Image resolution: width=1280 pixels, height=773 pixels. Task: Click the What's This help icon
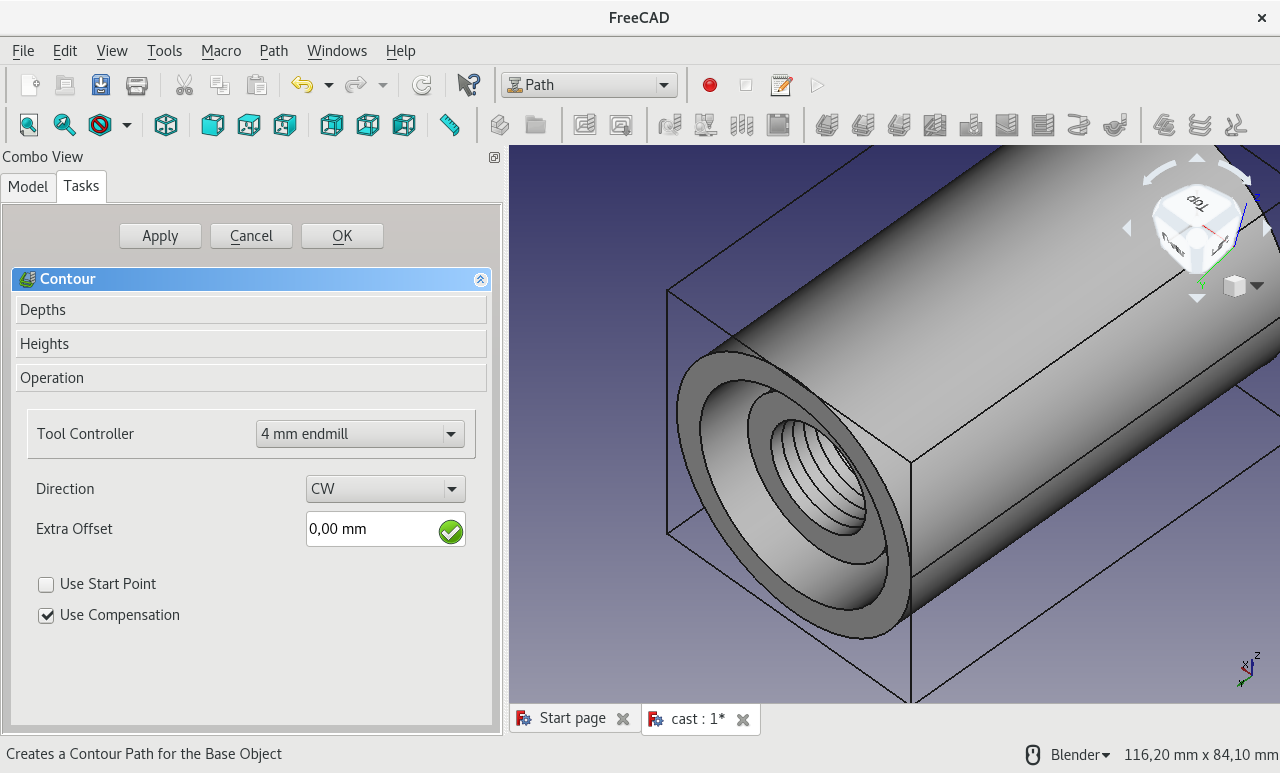tap(467, 85)
